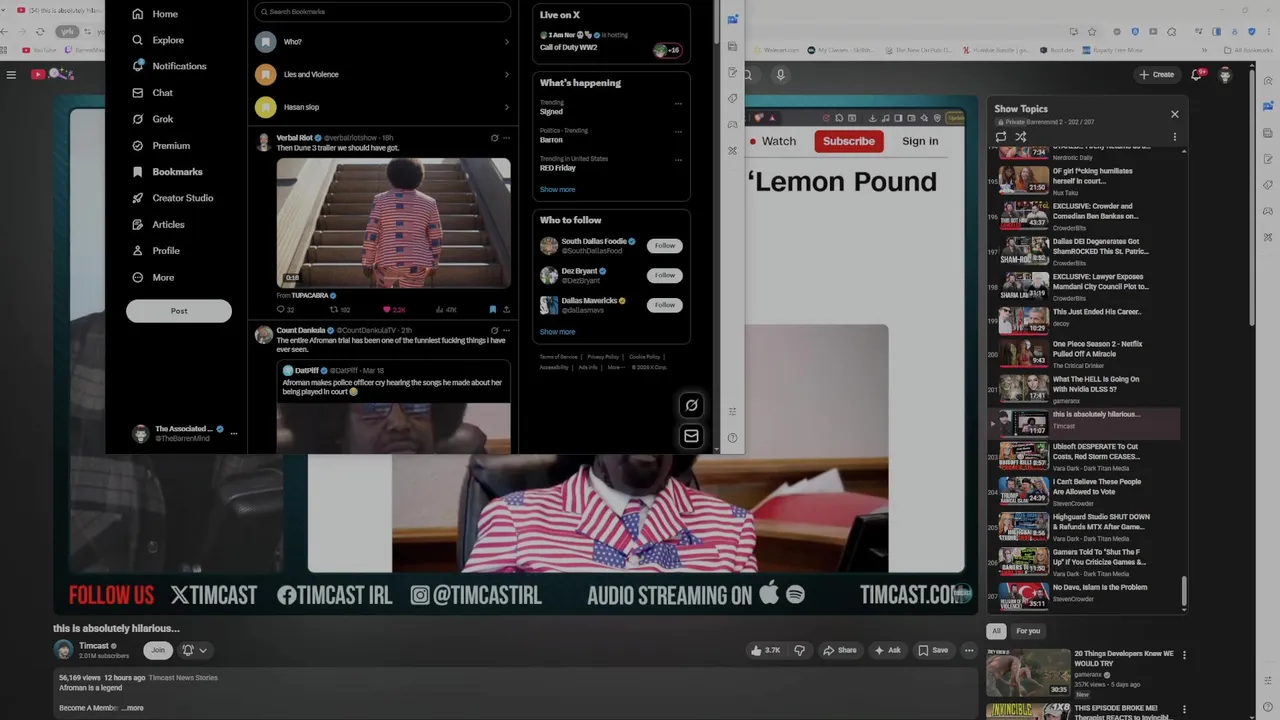1280x720 pixels.
Task: Close the Show Topics playlist panel
Action: click(x=1175, y=114)
